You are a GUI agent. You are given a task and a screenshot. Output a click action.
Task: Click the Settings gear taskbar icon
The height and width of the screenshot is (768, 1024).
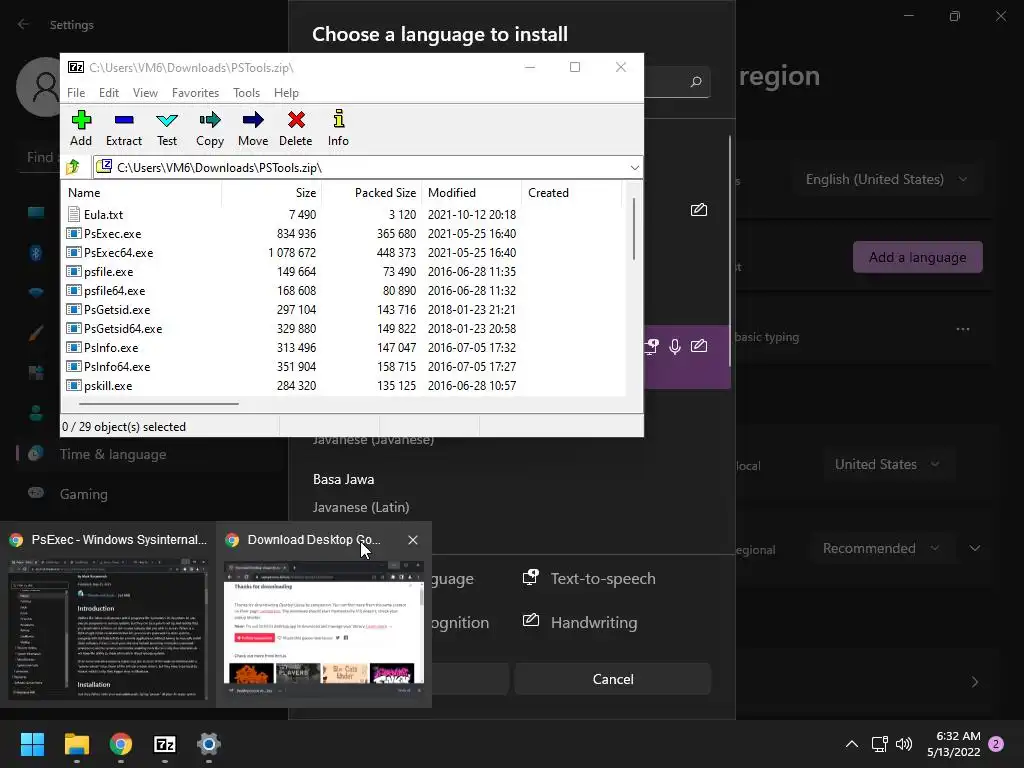(x=209, y=744)
